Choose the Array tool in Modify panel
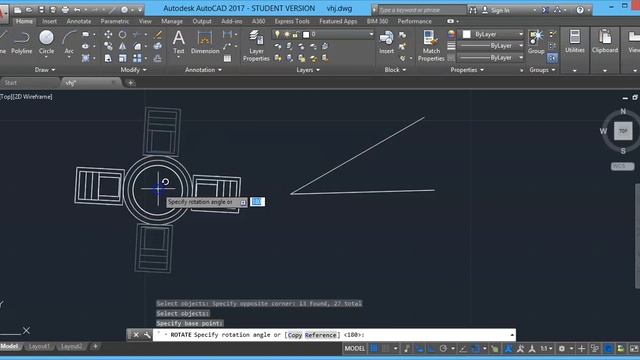Screen dimensions: 640x360 [x=137, y=58]
